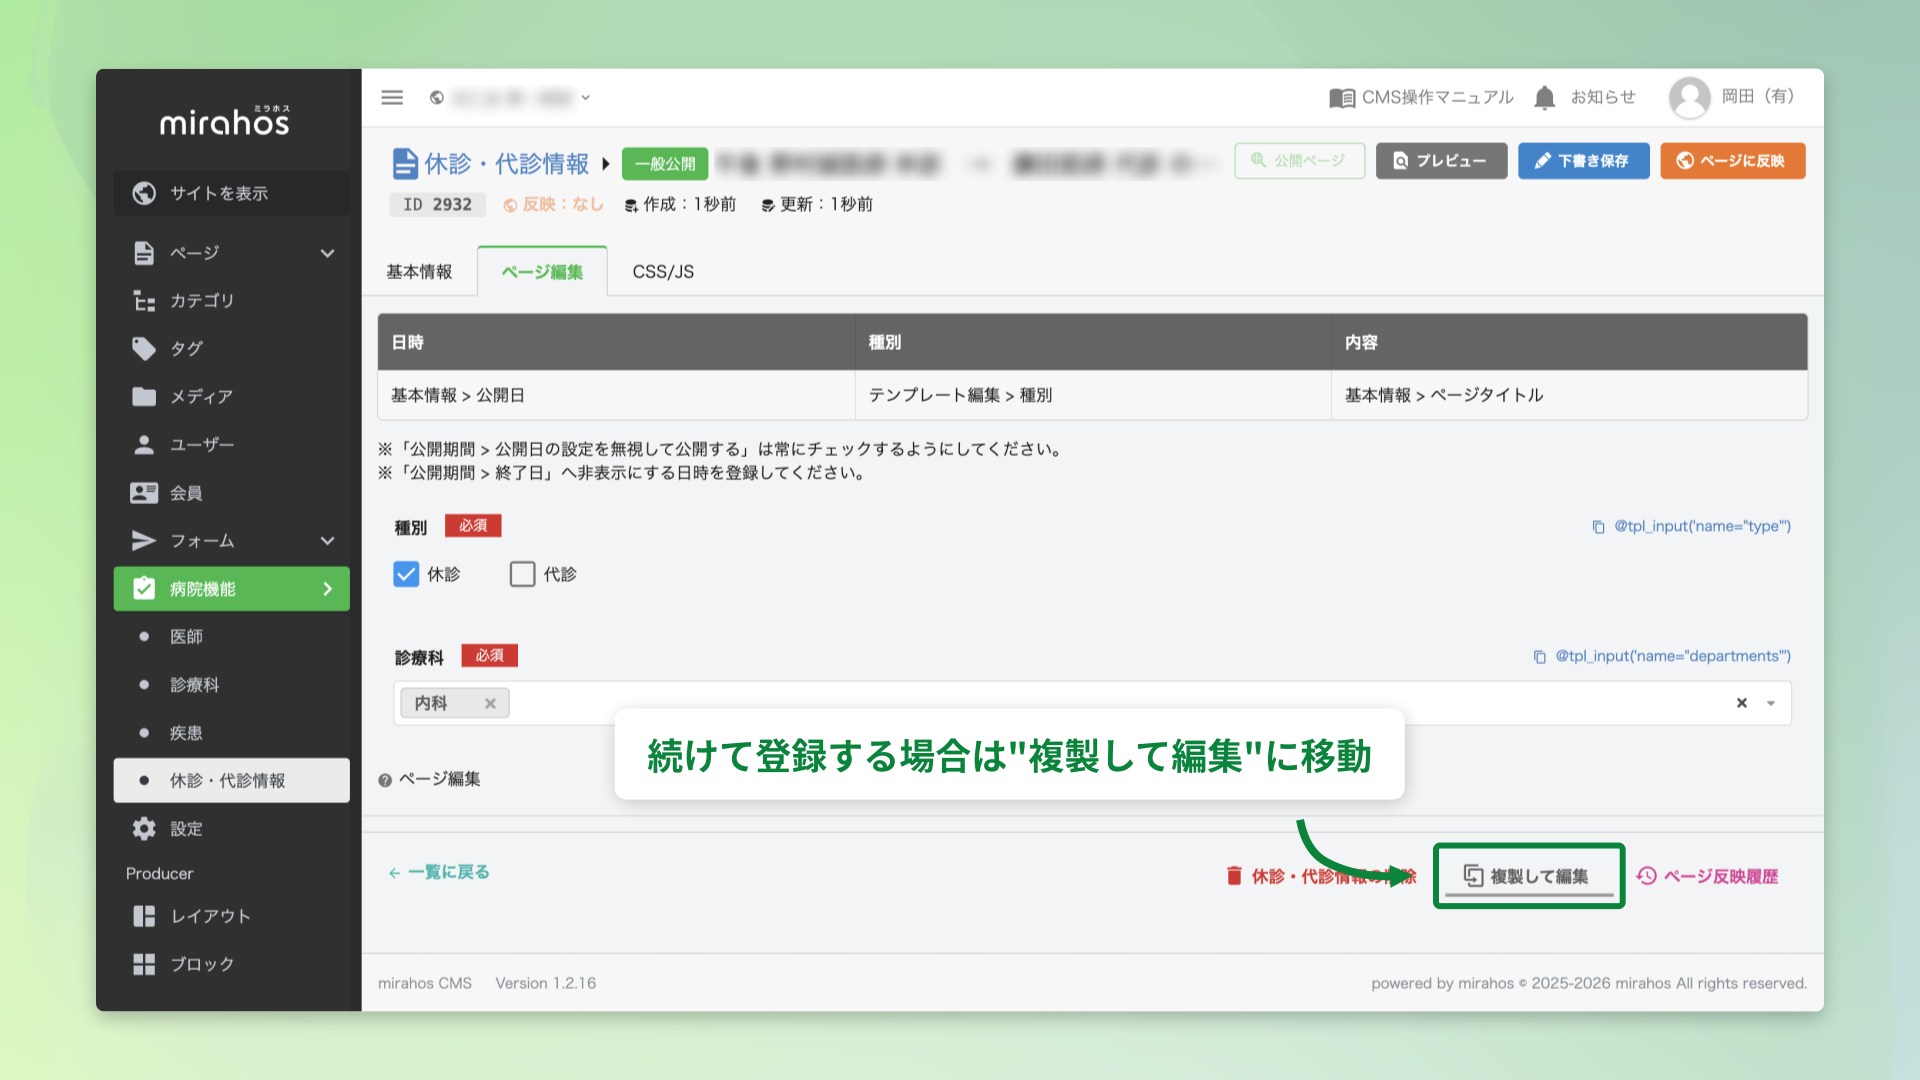This screenshot has height=1080, width=1920.
Task: Click the 設定 gear icon
Action: (144, 829)
